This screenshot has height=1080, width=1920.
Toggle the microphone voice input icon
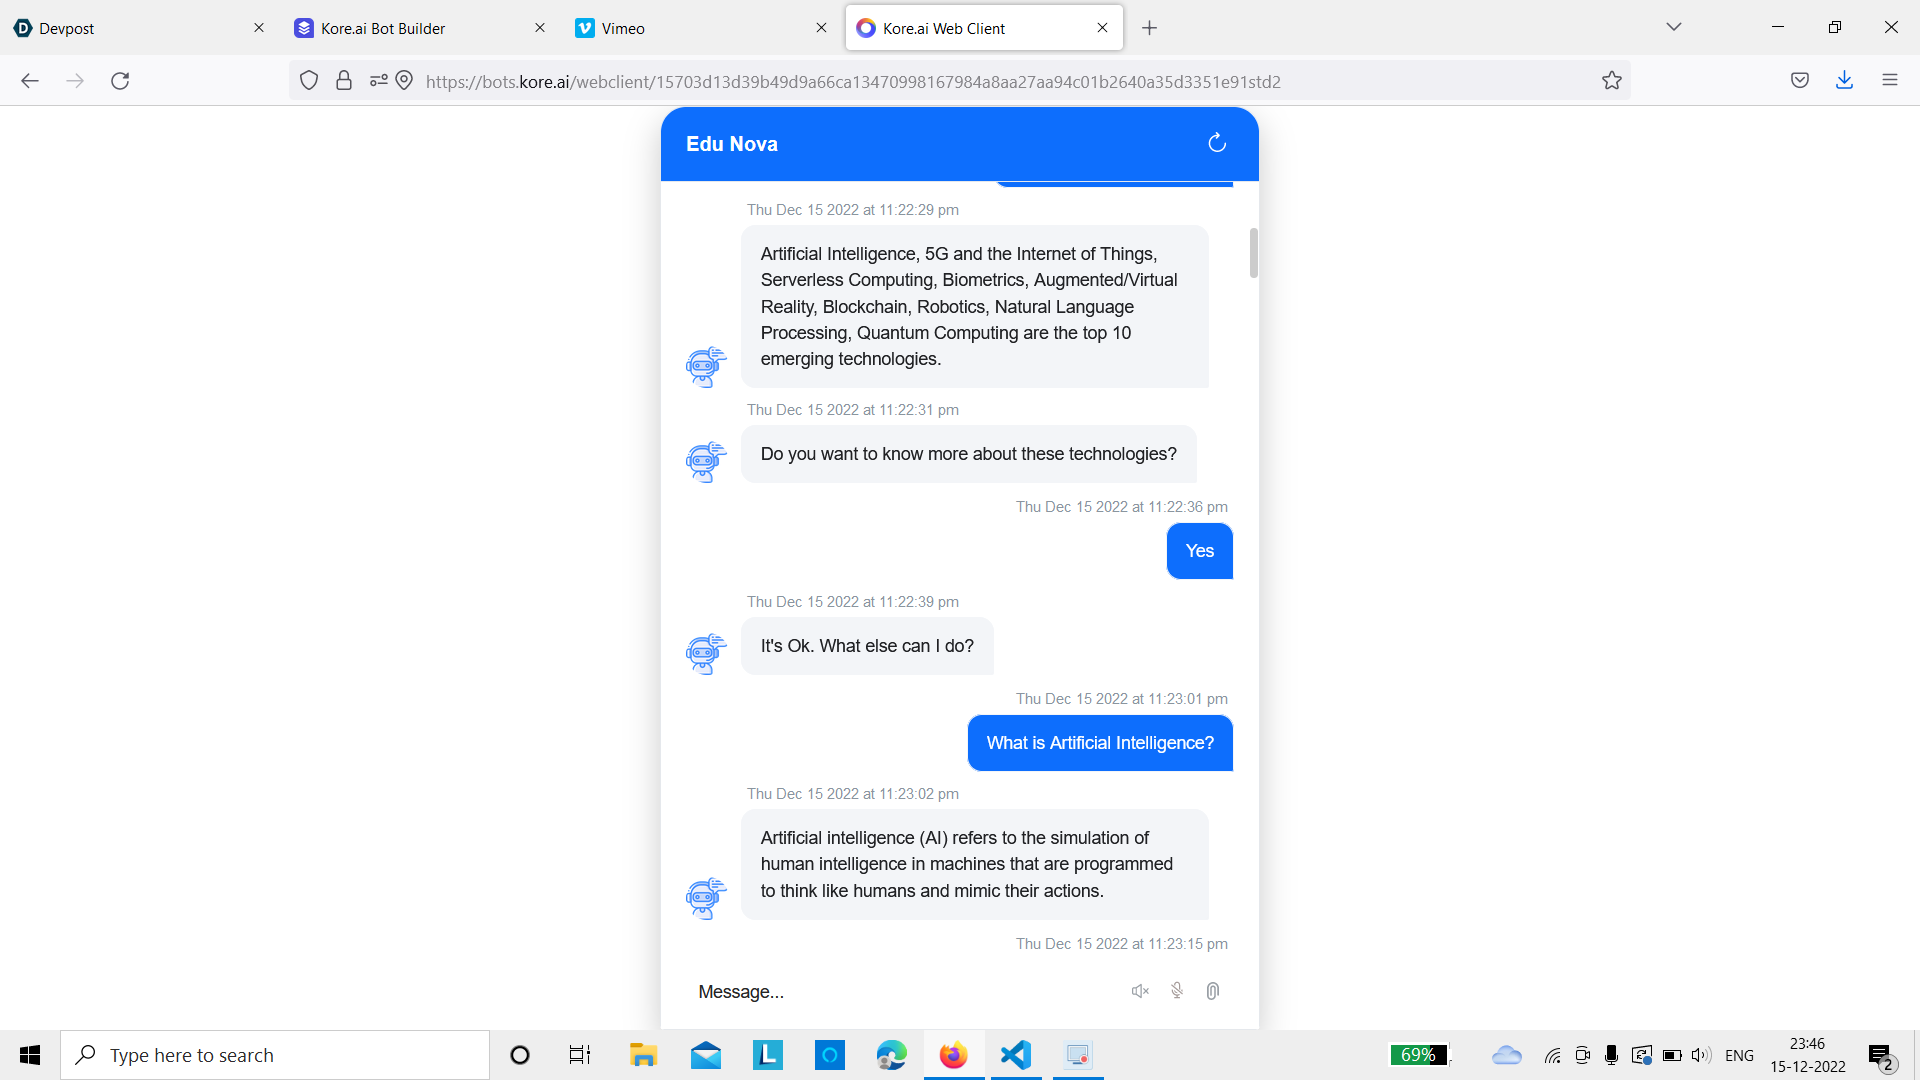pos(1177,991)
